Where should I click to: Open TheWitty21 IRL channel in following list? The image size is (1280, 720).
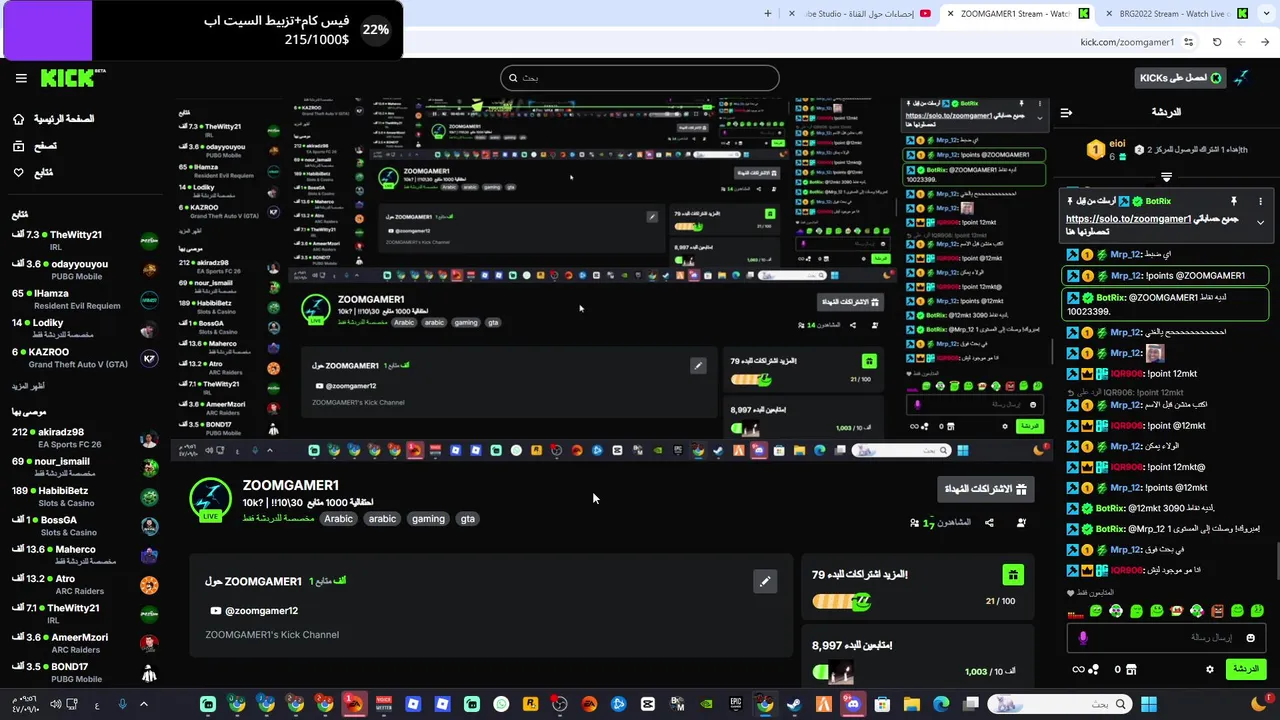(85, 241)
